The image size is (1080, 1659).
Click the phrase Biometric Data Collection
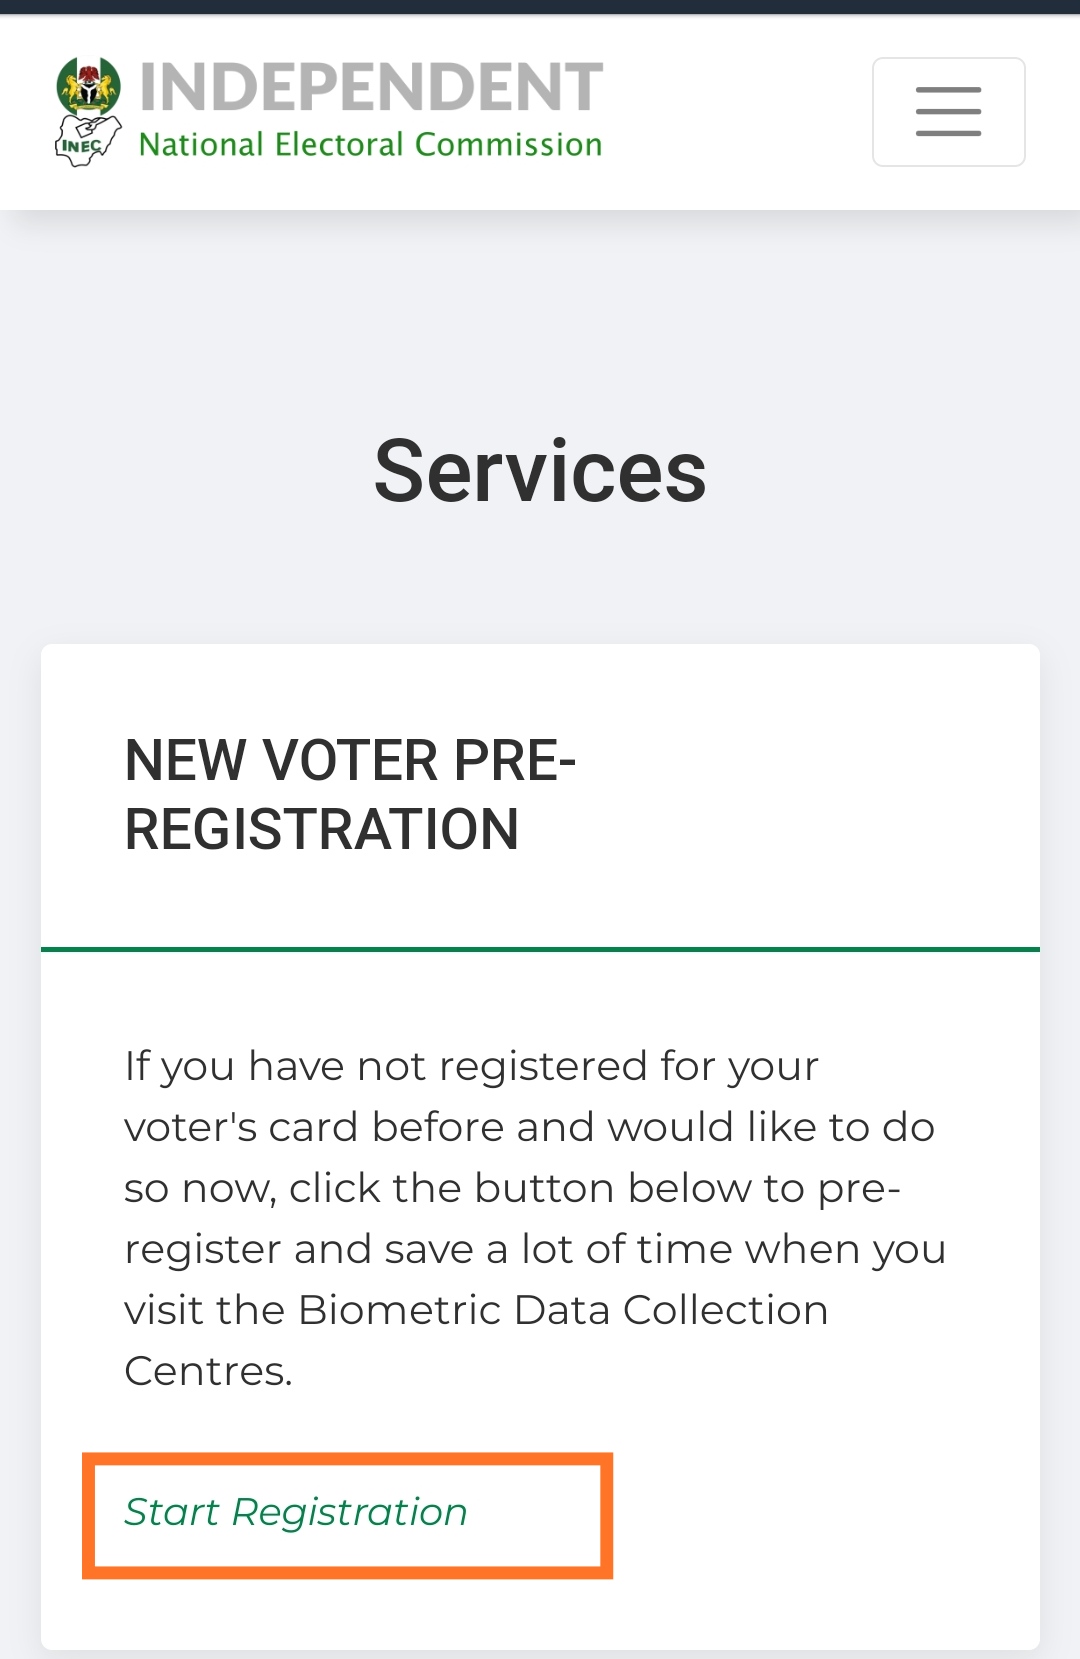563,1310
